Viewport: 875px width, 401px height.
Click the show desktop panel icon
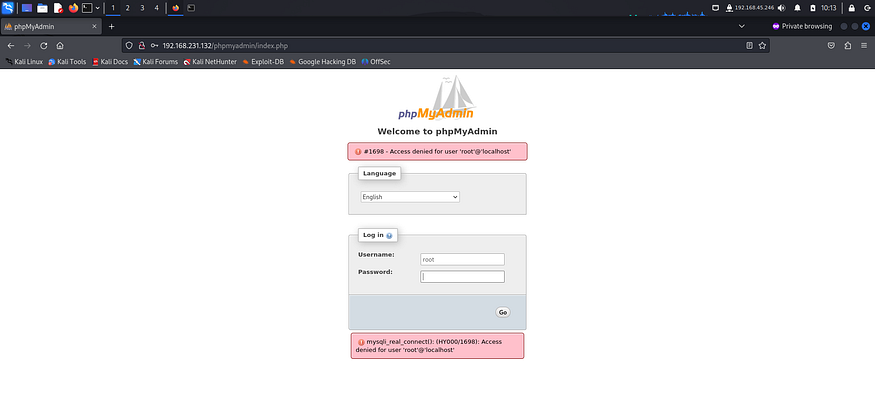click(27, 8)
